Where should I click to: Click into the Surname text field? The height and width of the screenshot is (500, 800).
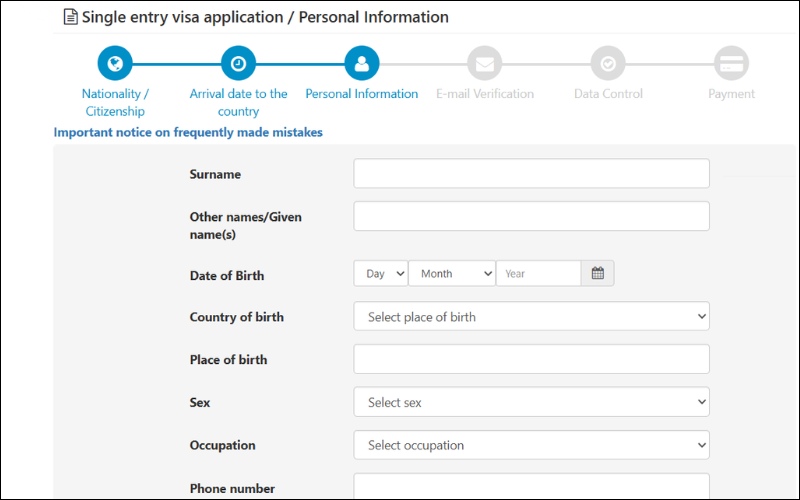pos(531,174)
